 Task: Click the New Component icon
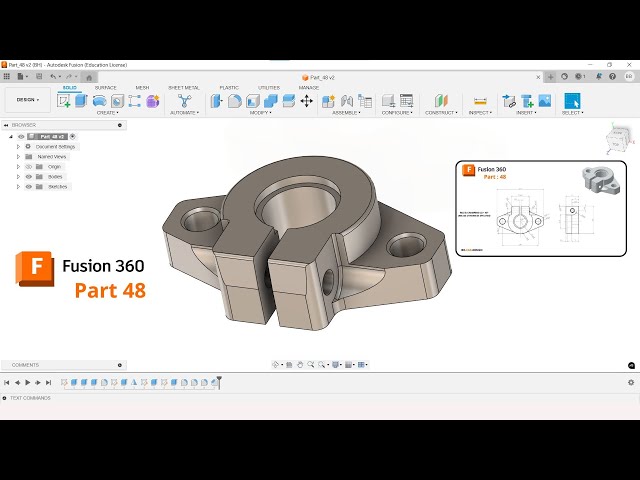329,101
